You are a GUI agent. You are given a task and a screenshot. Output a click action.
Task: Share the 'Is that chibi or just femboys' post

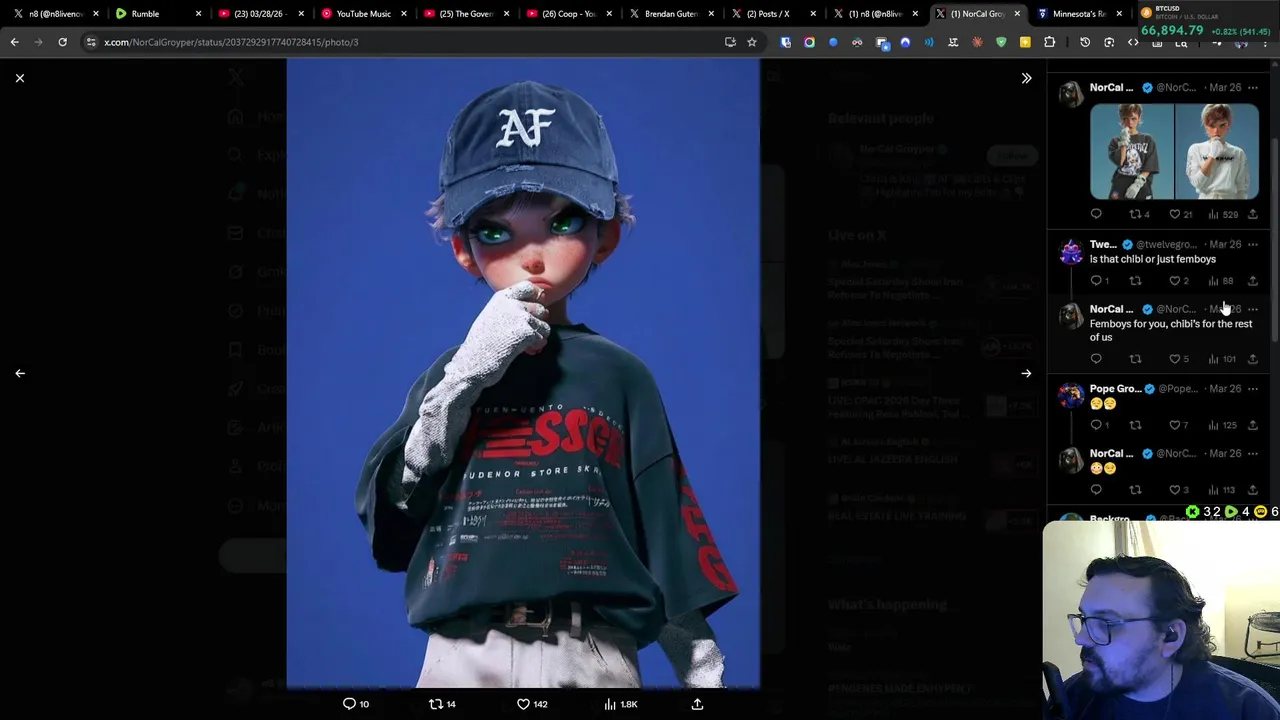point(1252,281)
